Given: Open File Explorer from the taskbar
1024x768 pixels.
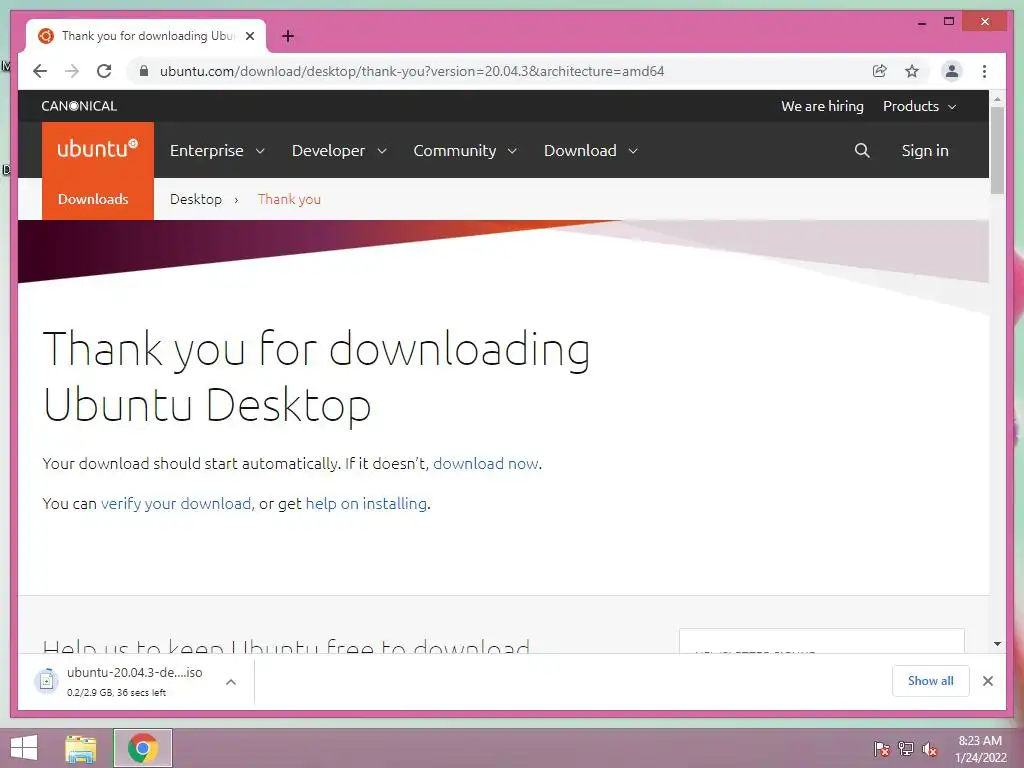Looking at the screenshot, I should point(80,748).
